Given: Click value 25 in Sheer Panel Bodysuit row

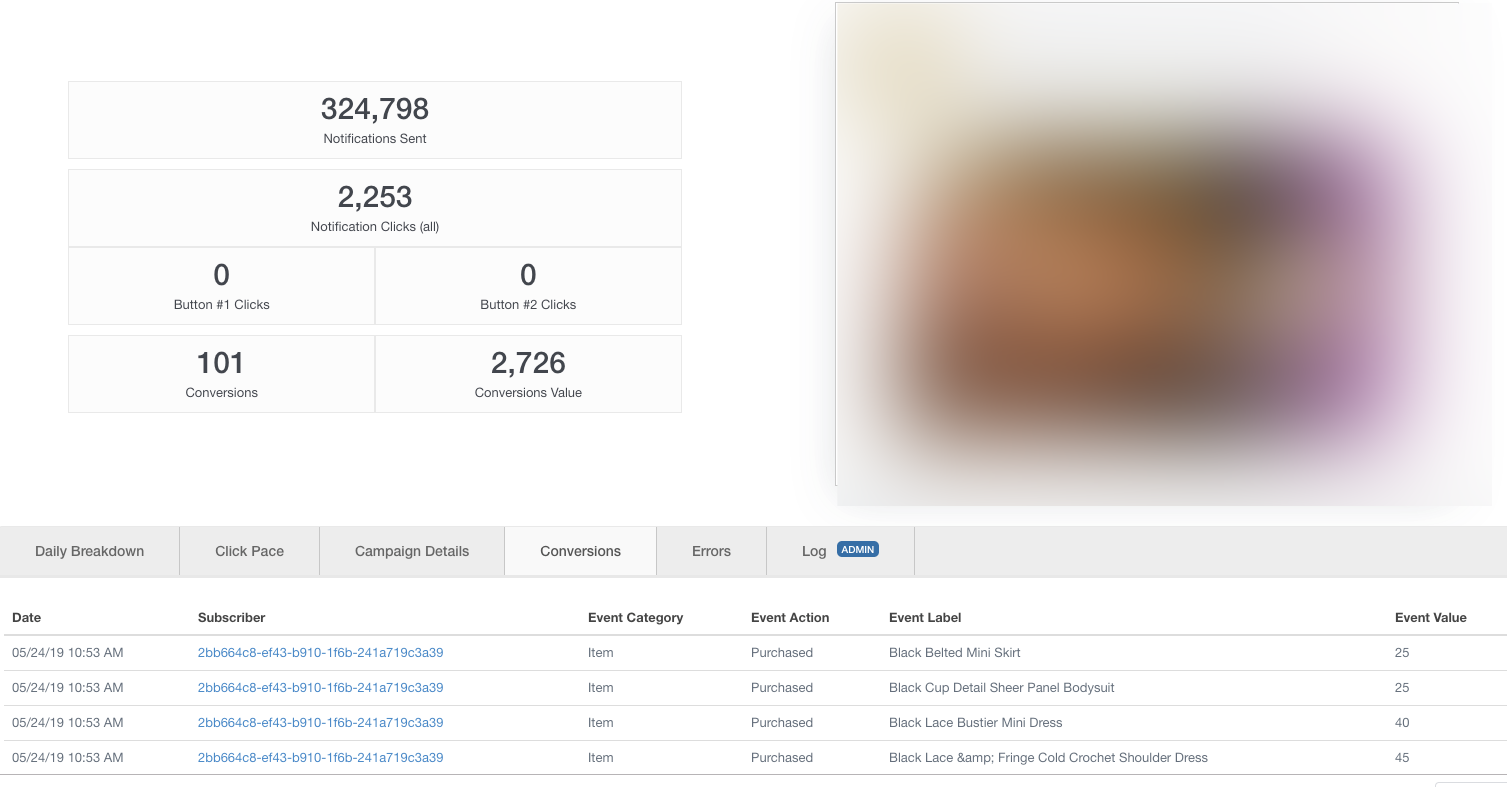Looking at the screenshot, I should tap(1402, 688).
